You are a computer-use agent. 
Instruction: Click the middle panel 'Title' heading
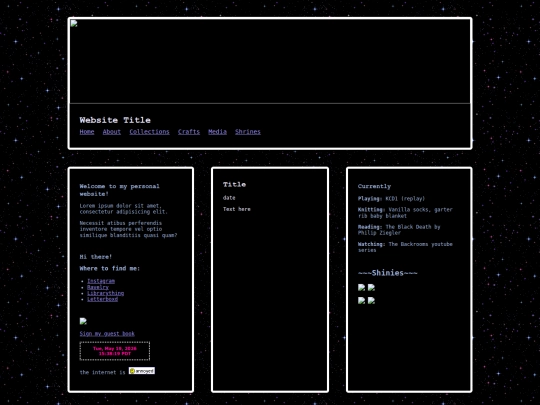(x=235, y=185)
